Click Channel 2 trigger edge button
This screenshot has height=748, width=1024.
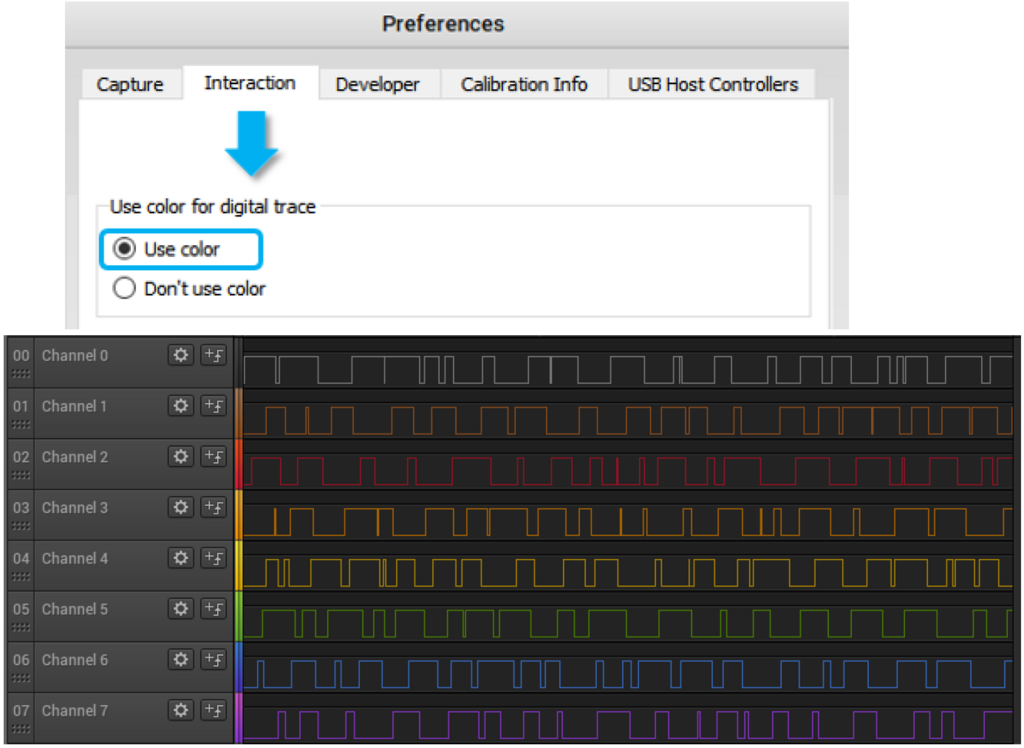pyautogui.click(x=213, y=456)
